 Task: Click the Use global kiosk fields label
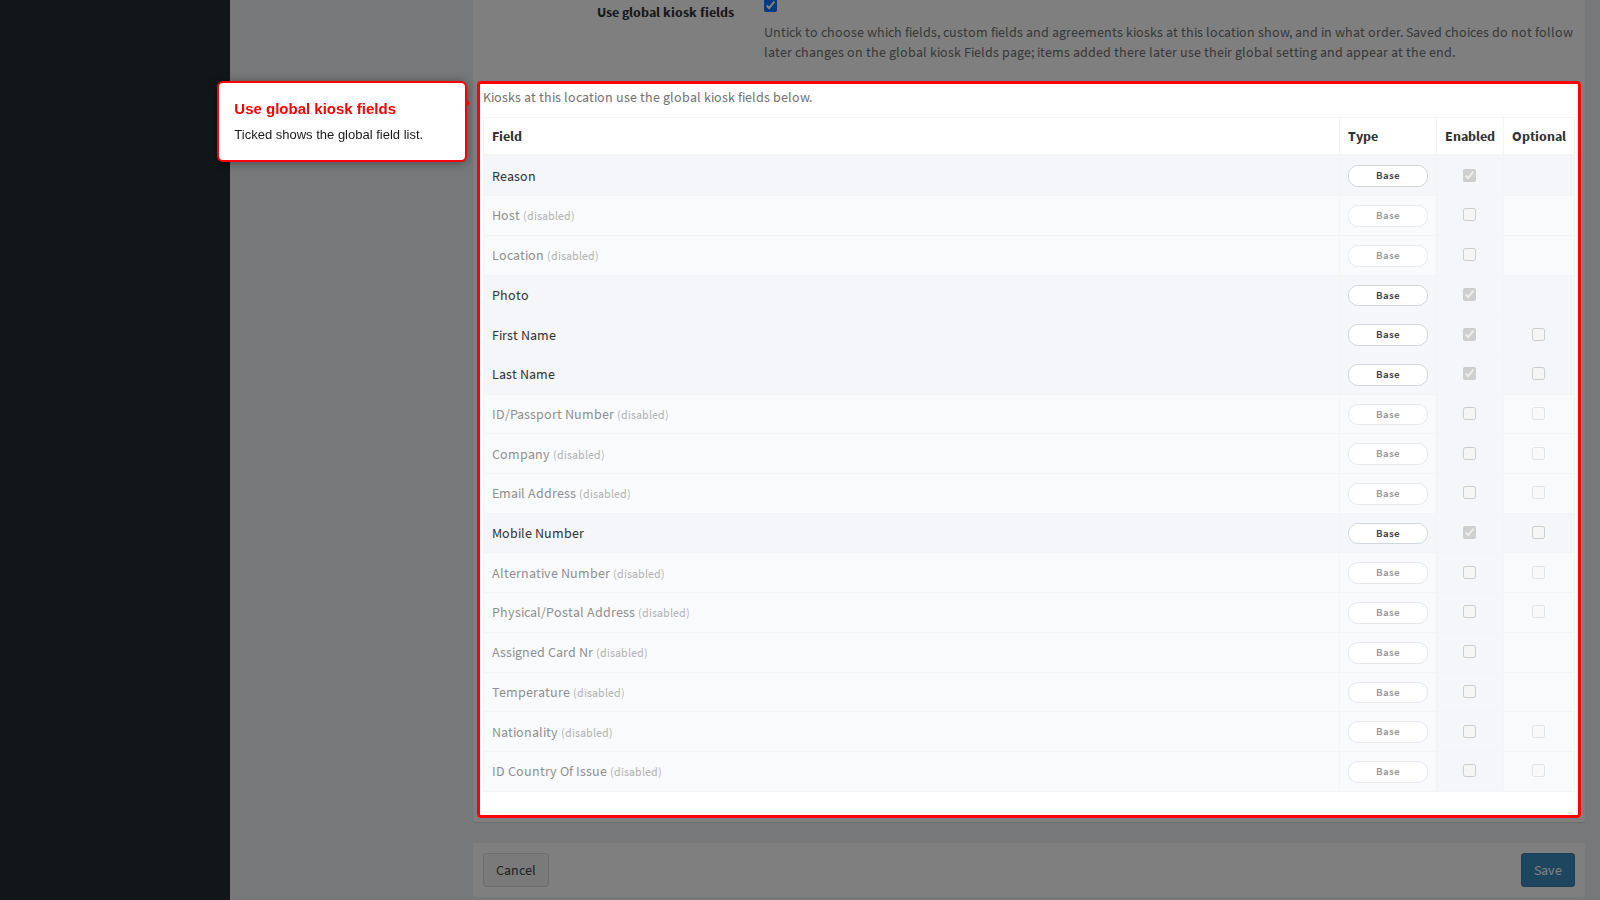(665, 12)
